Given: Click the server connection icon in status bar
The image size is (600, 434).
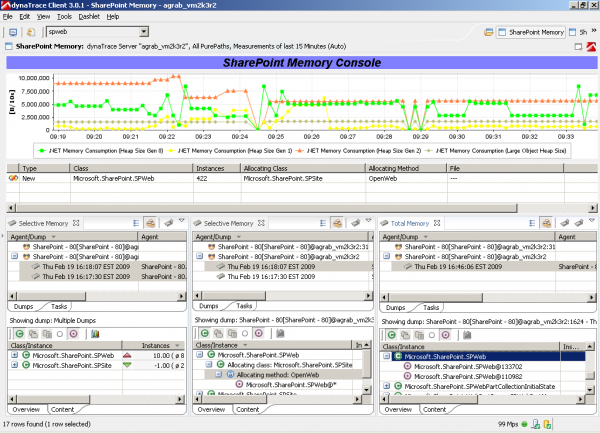Looking at the screenshot, I should coord(536,424).
